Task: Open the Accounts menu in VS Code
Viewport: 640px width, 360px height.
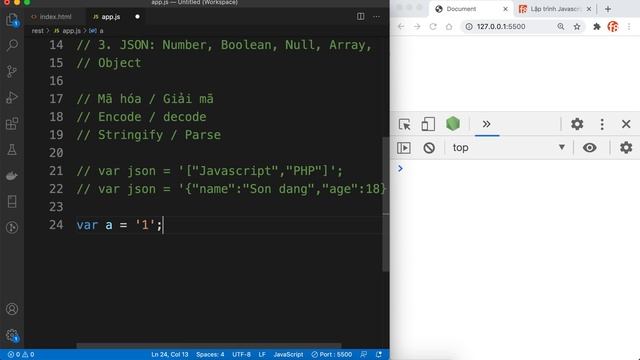Action: (x=12, y=309)
